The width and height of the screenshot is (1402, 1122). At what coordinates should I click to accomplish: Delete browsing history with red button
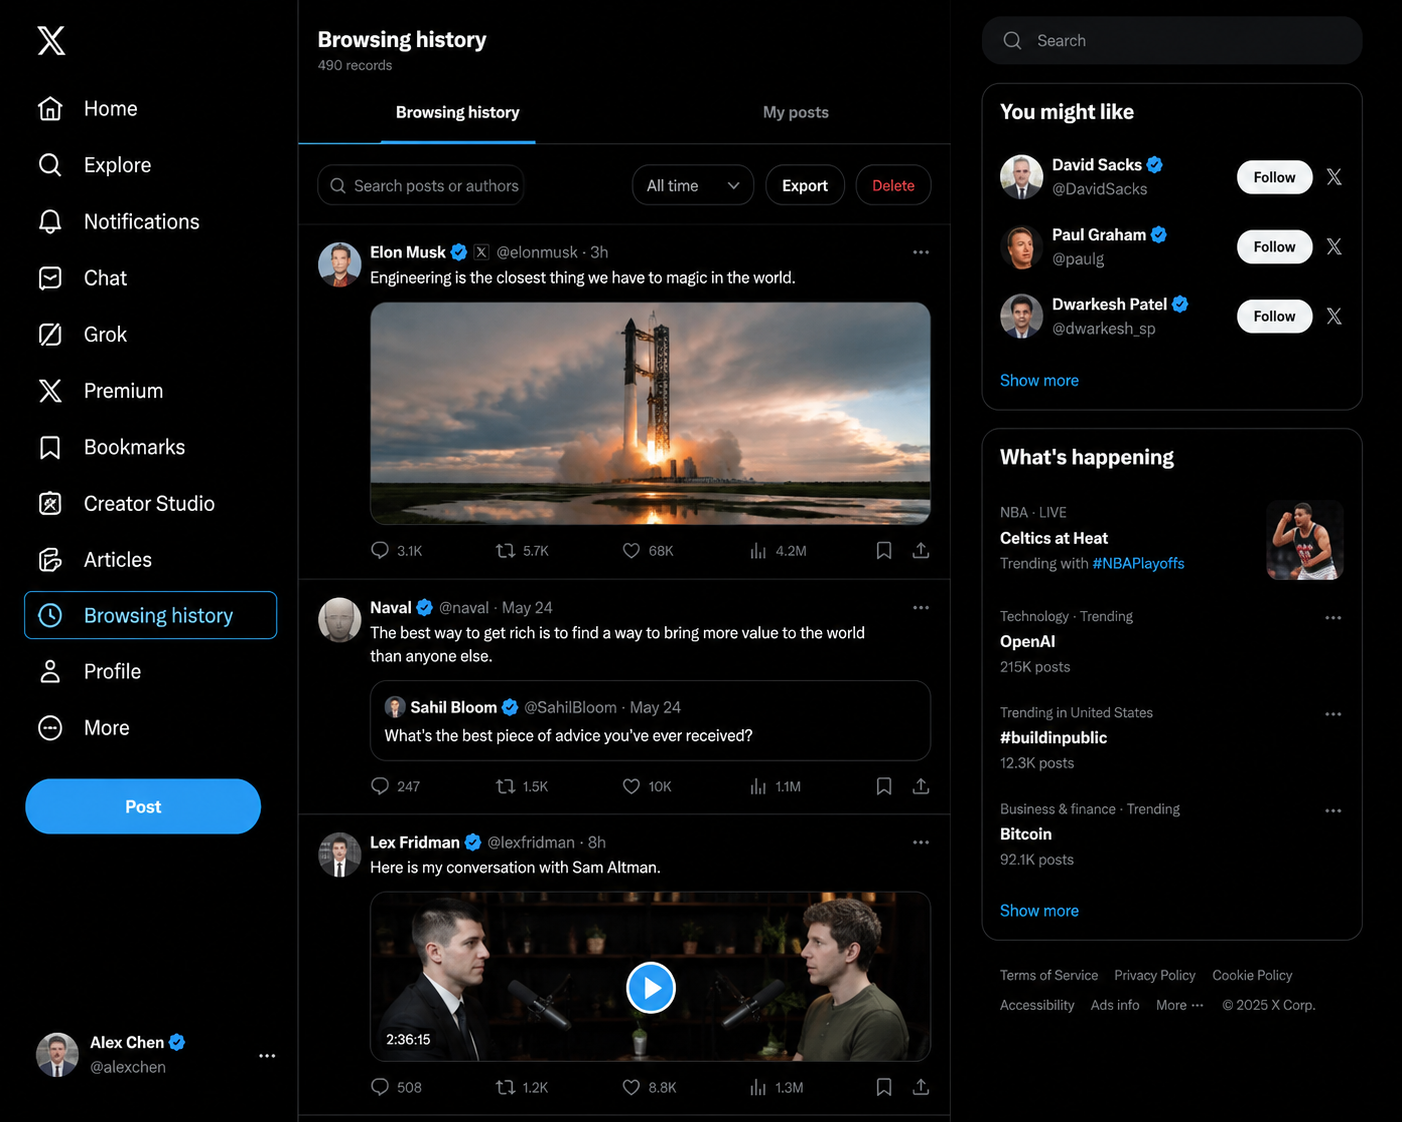point(893,185)
